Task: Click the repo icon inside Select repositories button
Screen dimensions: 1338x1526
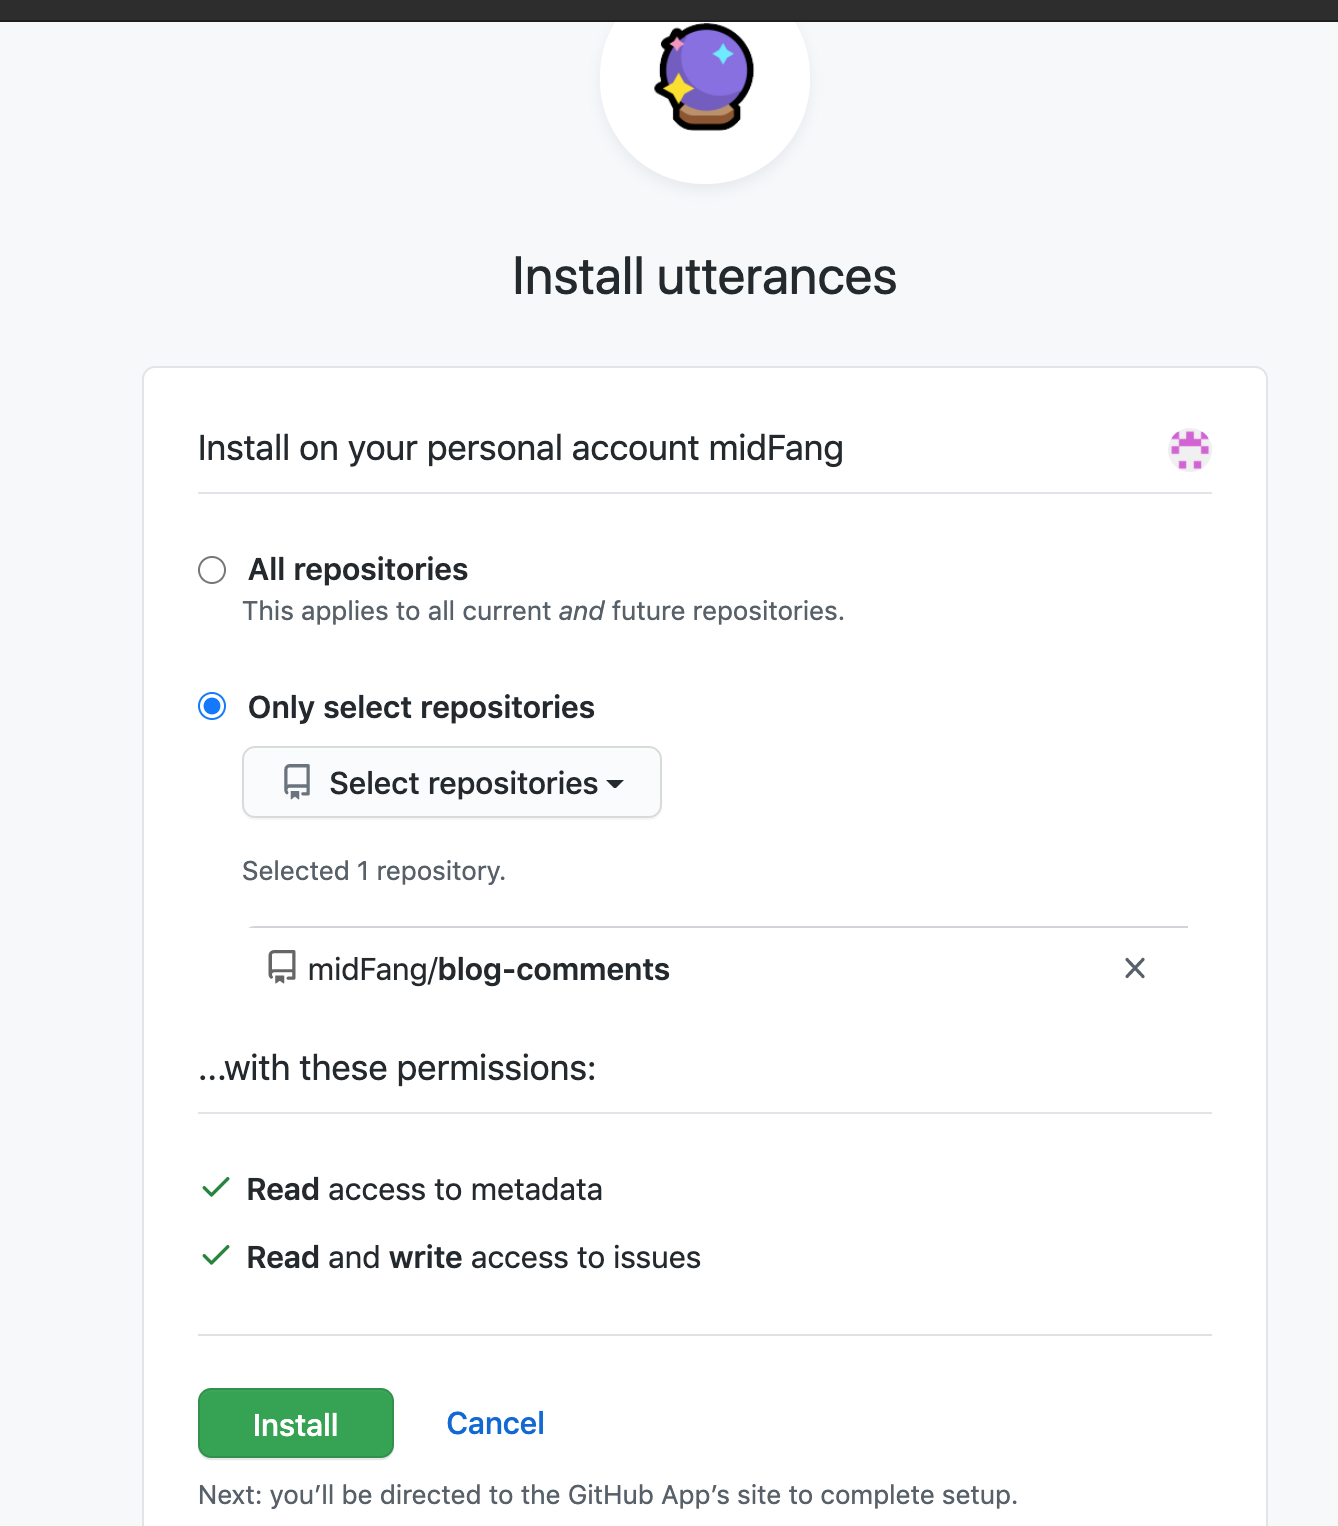Action: 297,782
